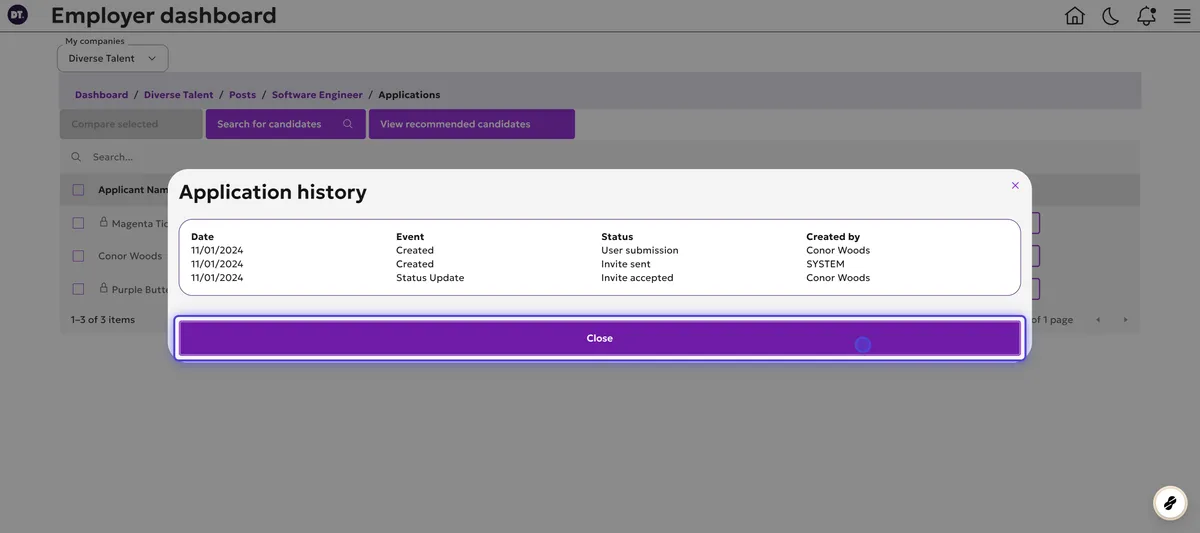Click the 'Invite sent' status cell

pyautogui.click(x=626, y=264)
